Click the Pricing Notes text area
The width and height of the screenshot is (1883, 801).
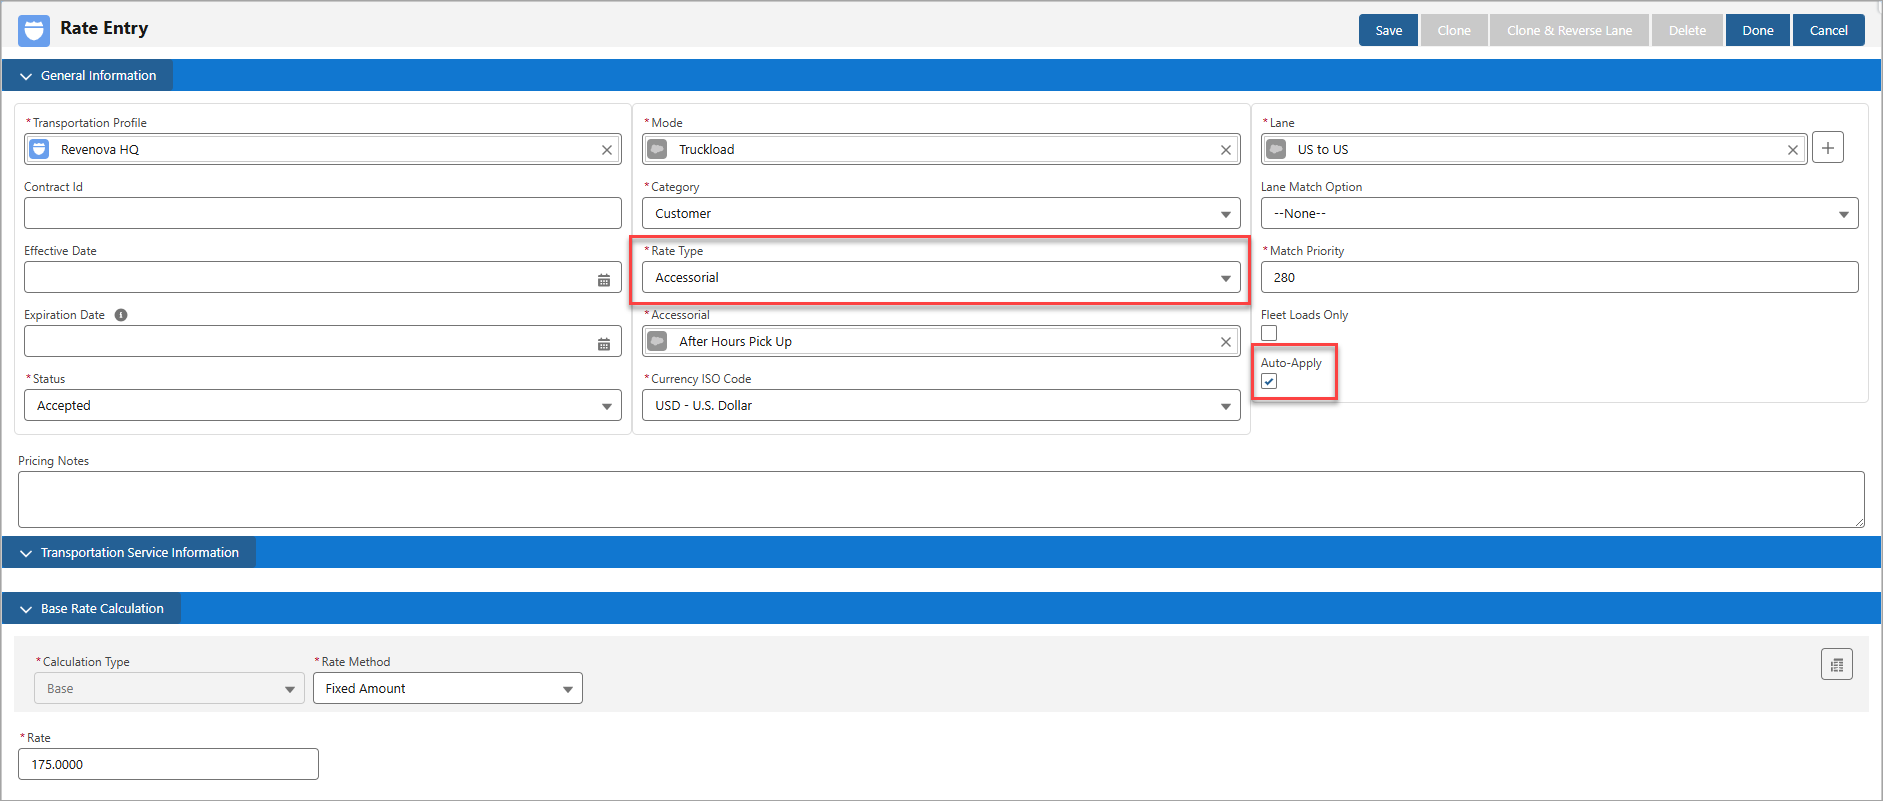coord(941,499)
